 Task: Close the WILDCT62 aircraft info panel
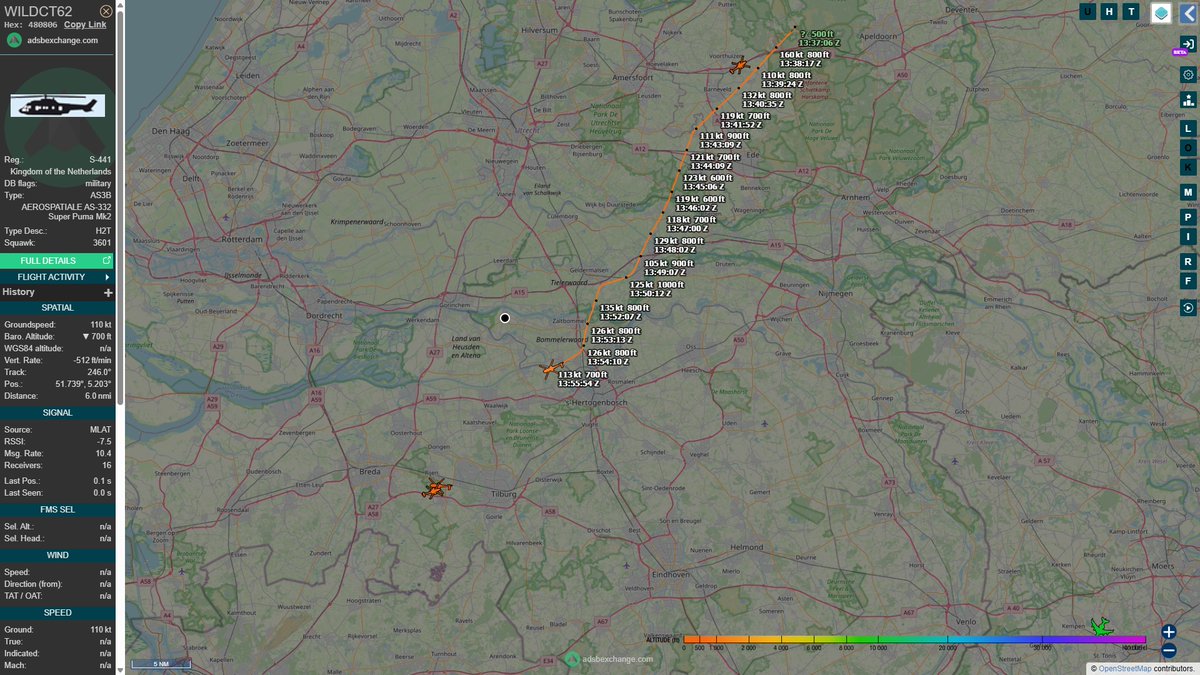tap(106, 11)
